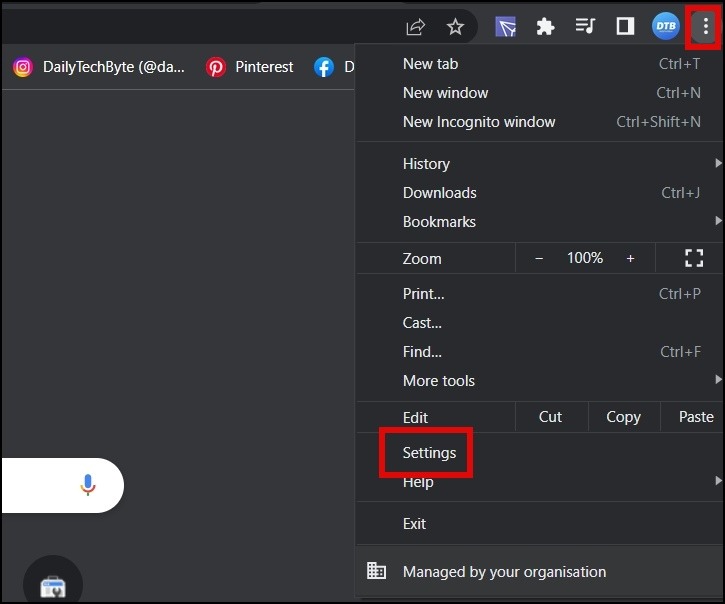Select Exit from the menu
This screenshot has height=604, width=725.
pos(540,524)
